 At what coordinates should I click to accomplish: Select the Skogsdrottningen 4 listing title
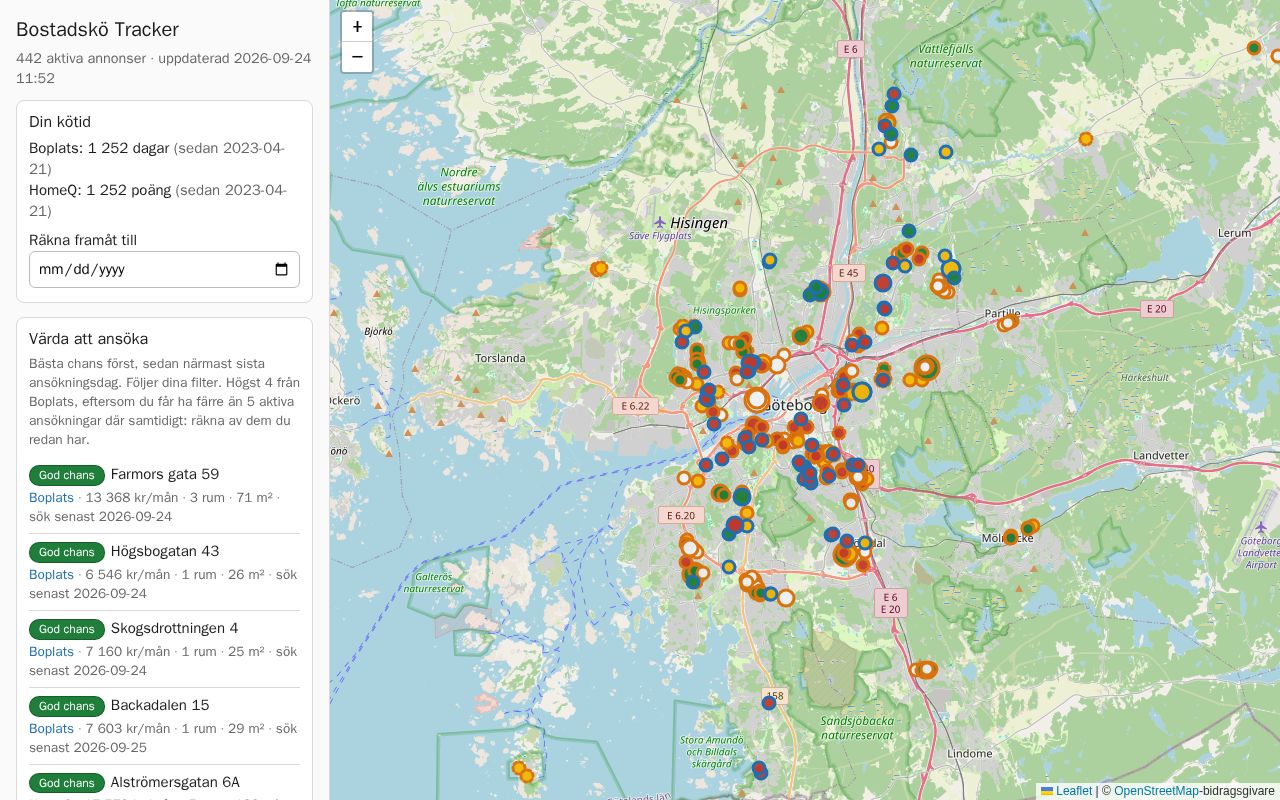175,628
